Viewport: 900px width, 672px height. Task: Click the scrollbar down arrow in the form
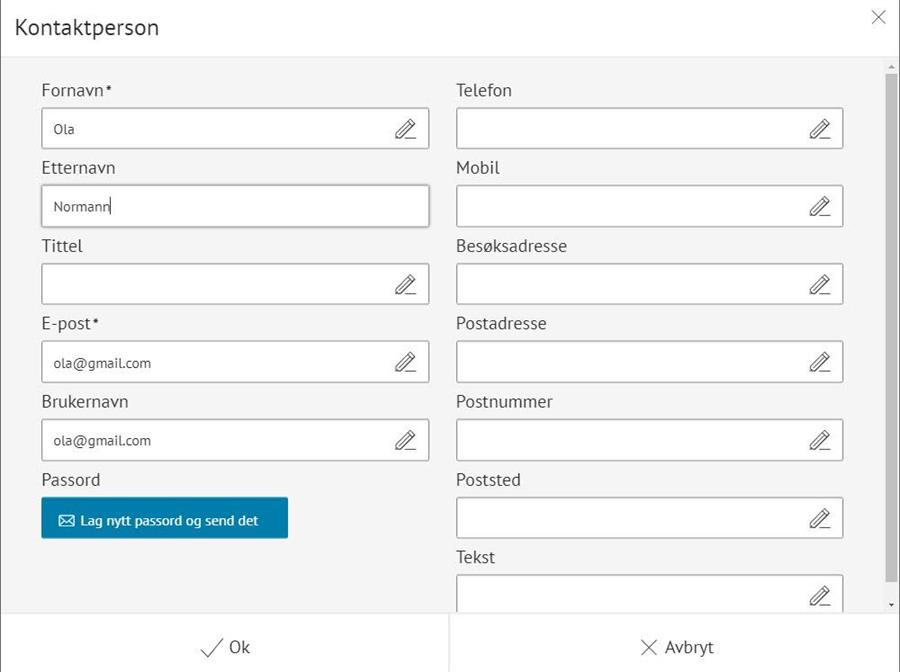891,605
